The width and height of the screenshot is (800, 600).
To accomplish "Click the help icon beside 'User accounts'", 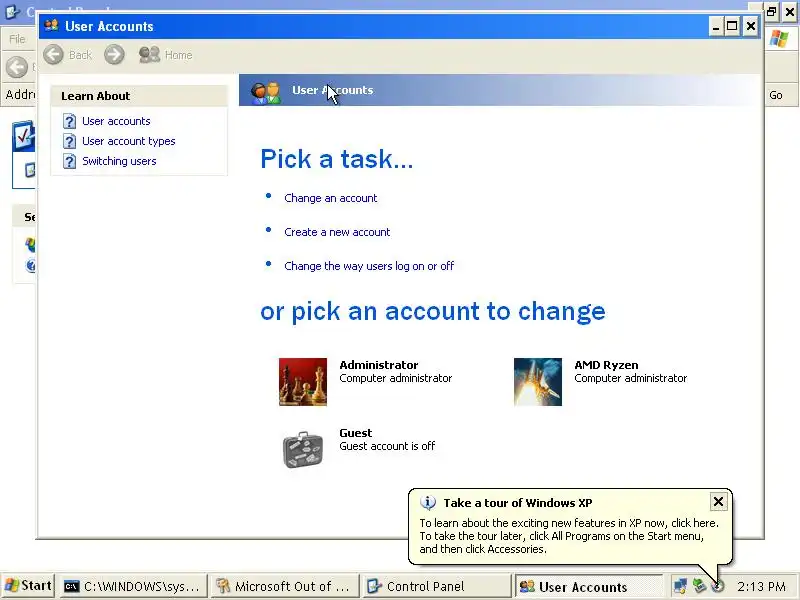I will coord(69,121).
